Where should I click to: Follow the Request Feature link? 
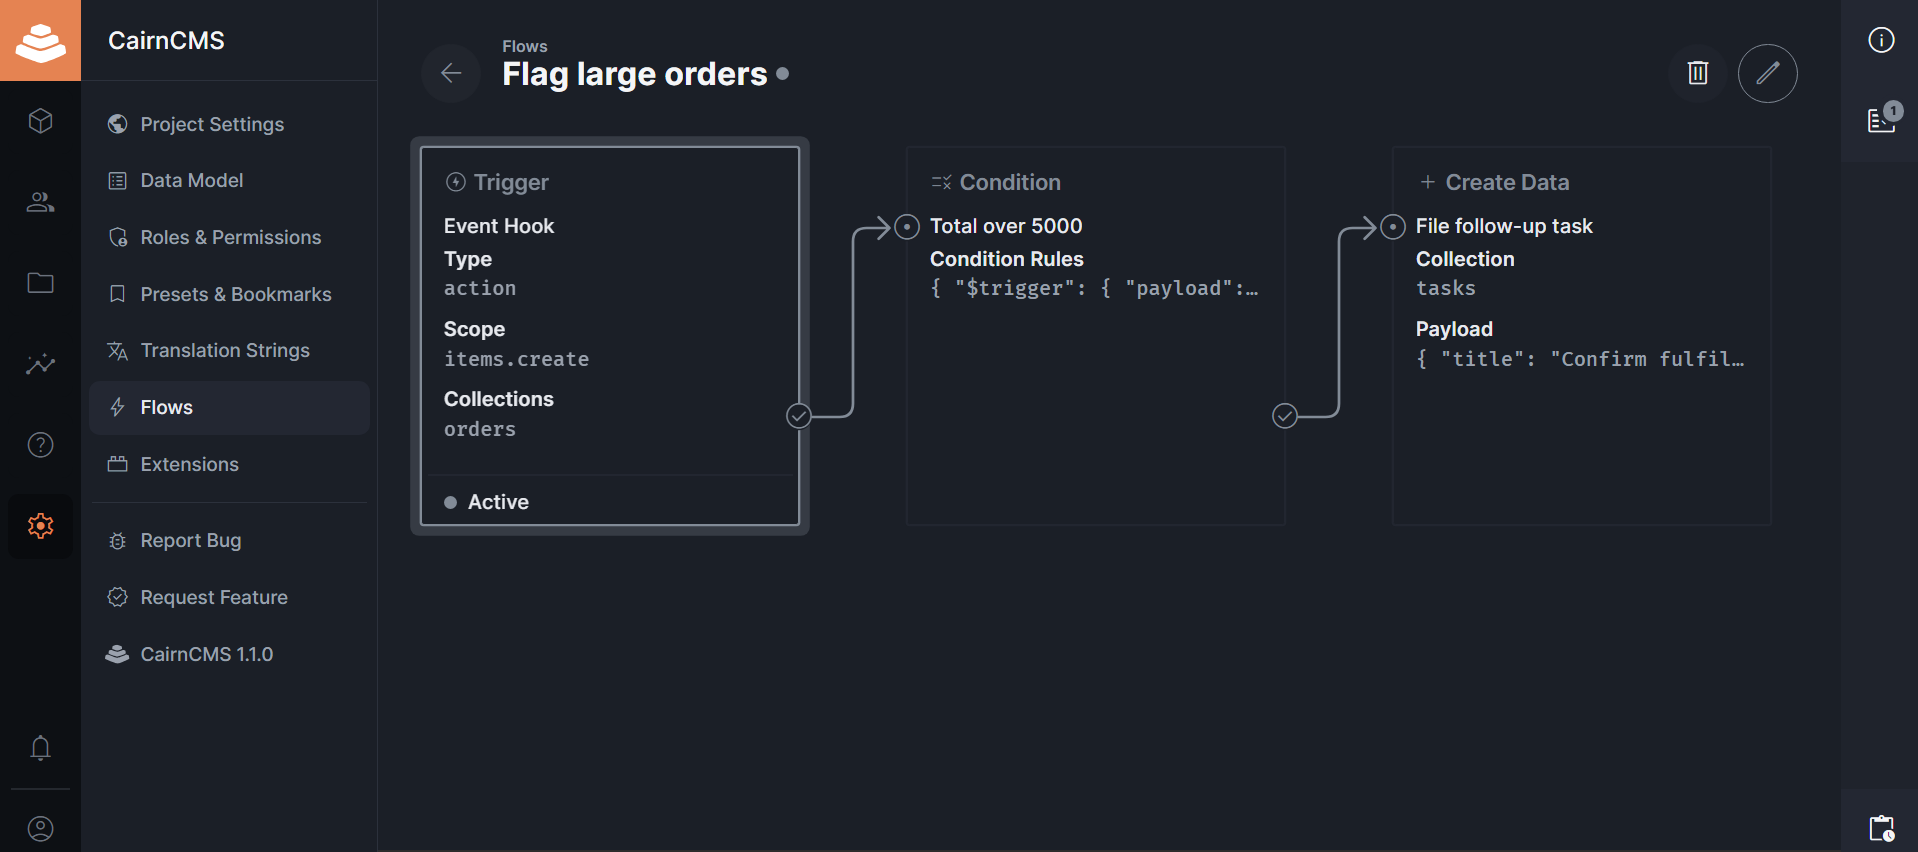click(x=229, y=597)
